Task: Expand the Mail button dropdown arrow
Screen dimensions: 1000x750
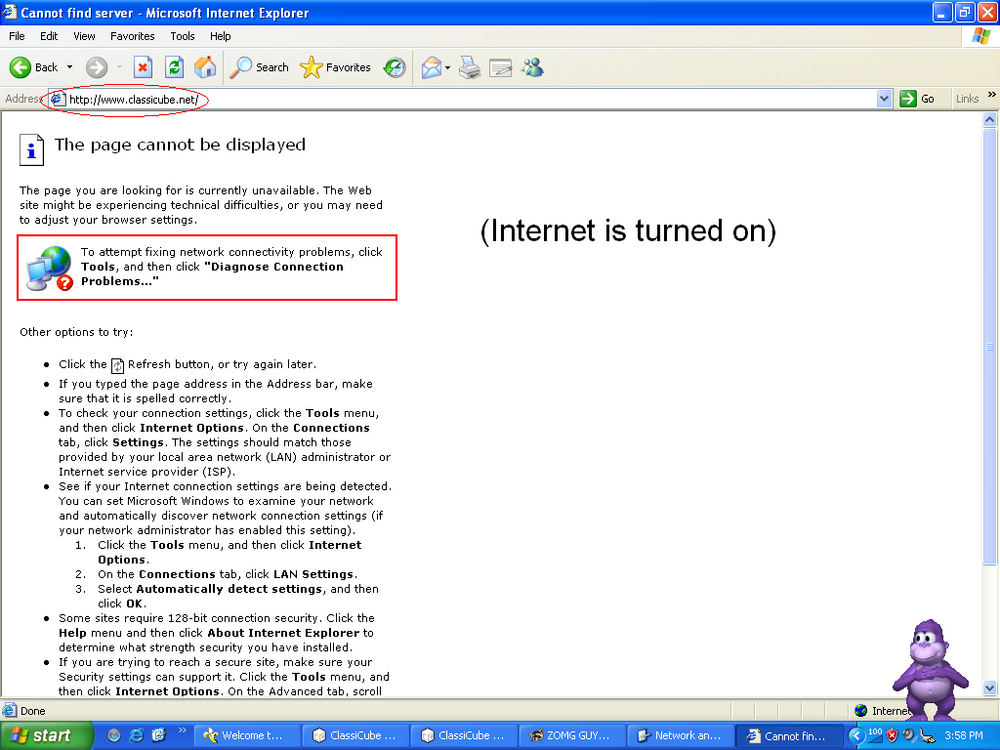Action: point(448,67)
